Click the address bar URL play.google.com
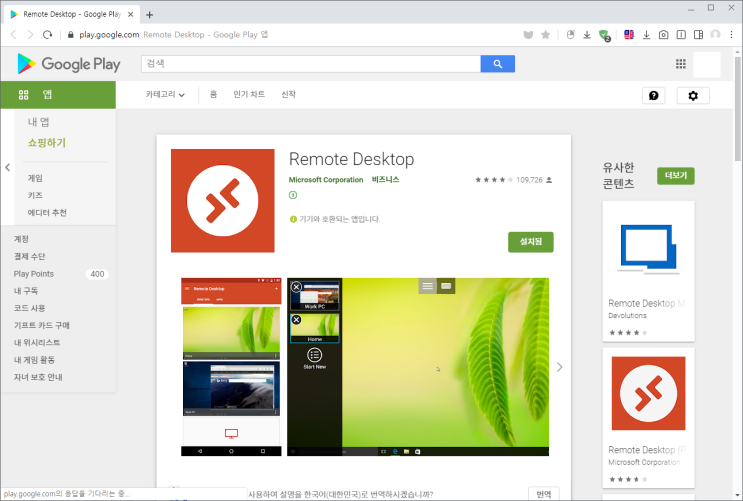 coord(109,35)
